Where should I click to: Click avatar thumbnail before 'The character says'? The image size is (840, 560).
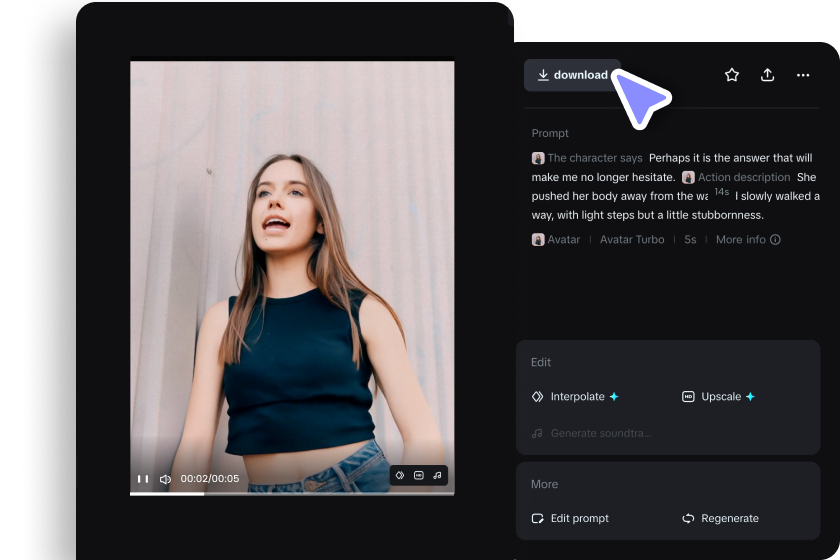coord(538,158)
